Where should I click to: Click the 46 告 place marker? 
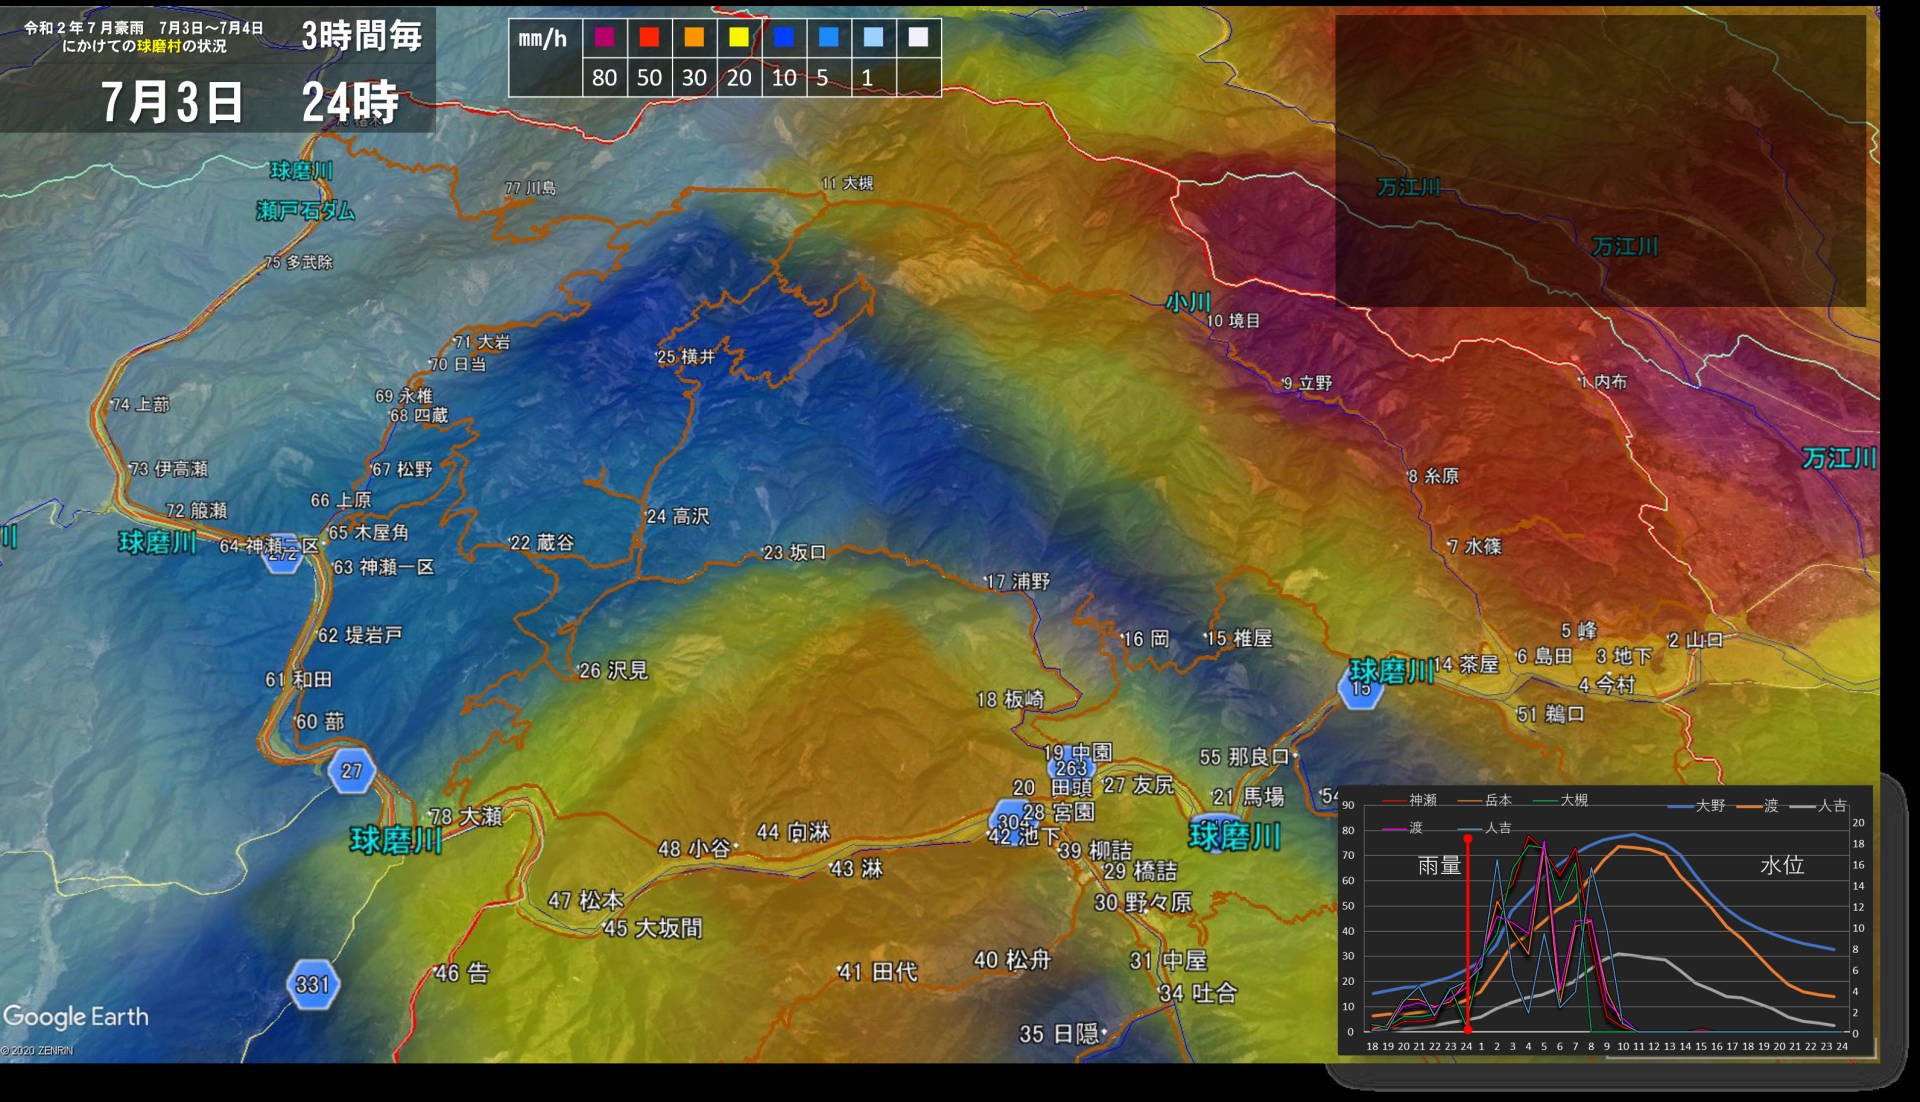coord(462,972)
